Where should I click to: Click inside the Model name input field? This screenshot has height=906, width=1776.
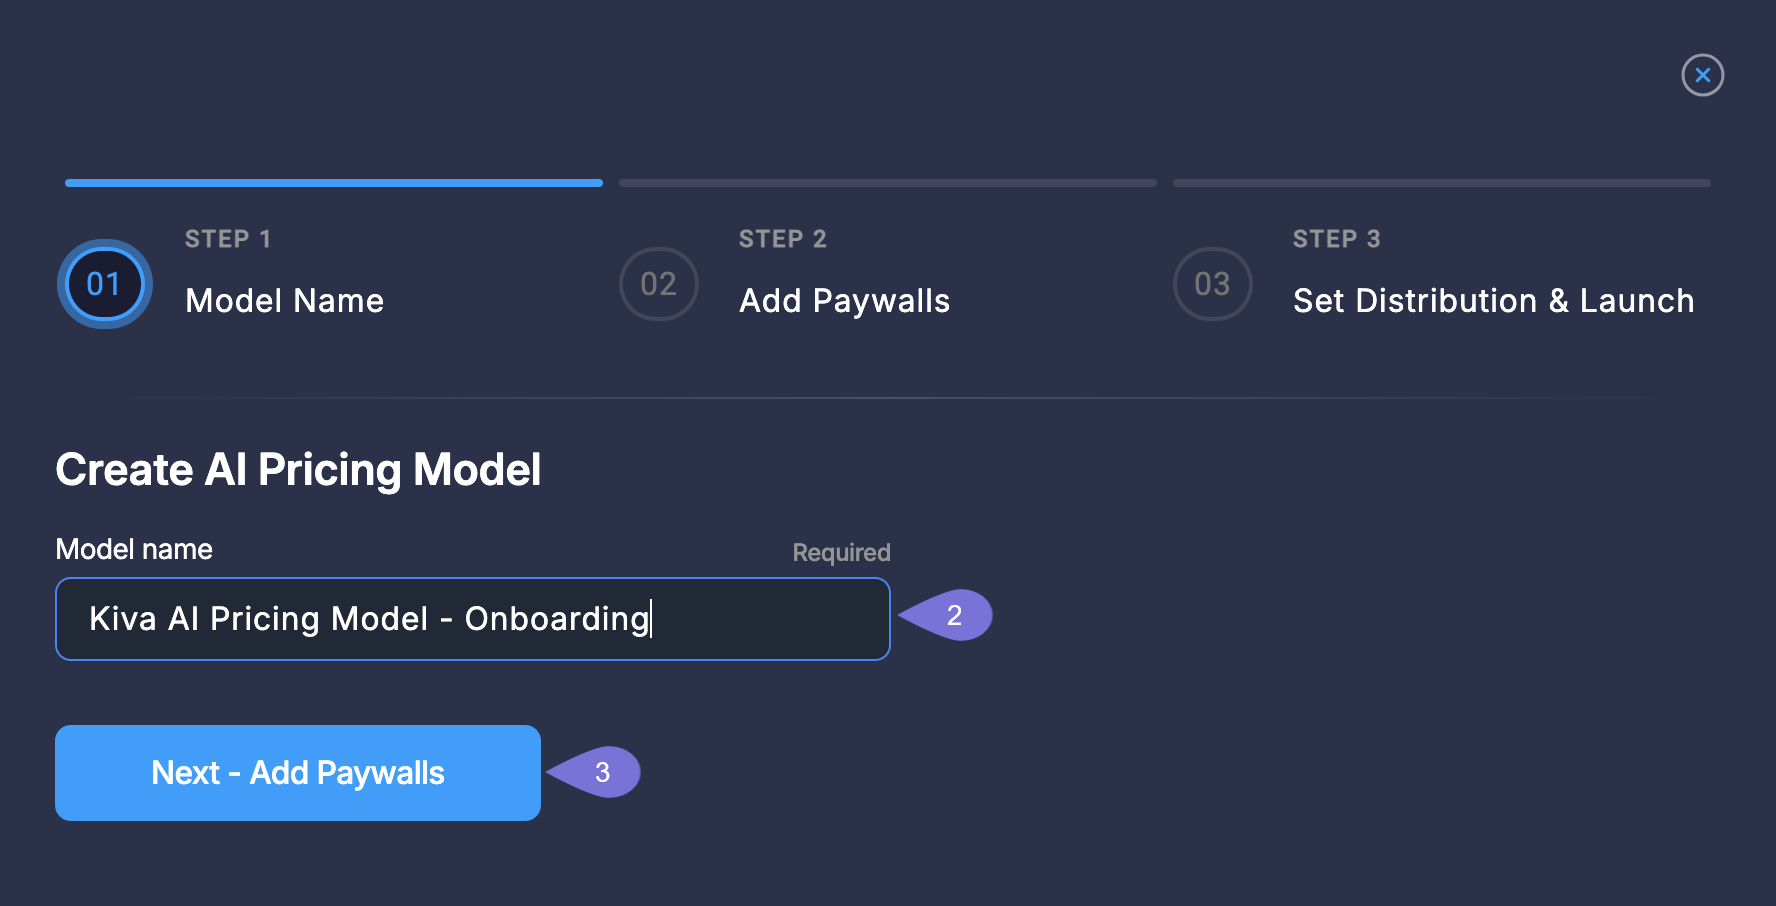point(472,618)
